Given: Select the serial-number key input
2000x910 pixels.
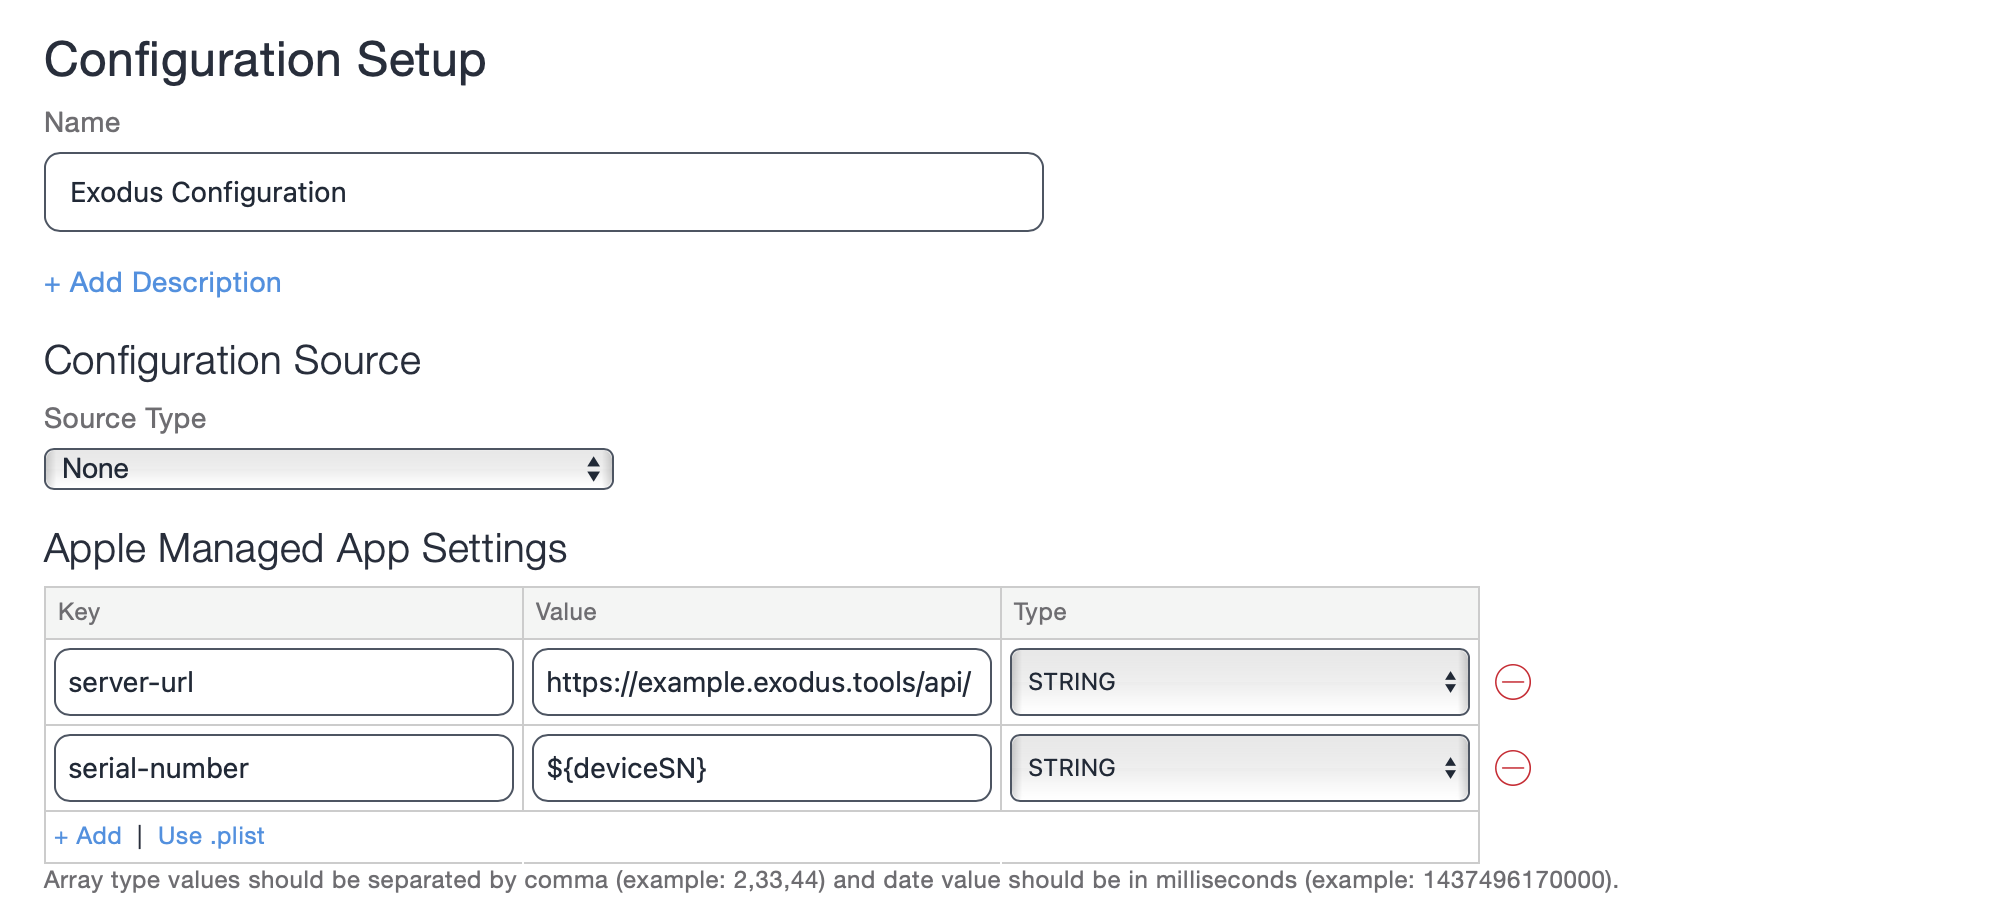Looking at the screenshot, I should [283, 768].
